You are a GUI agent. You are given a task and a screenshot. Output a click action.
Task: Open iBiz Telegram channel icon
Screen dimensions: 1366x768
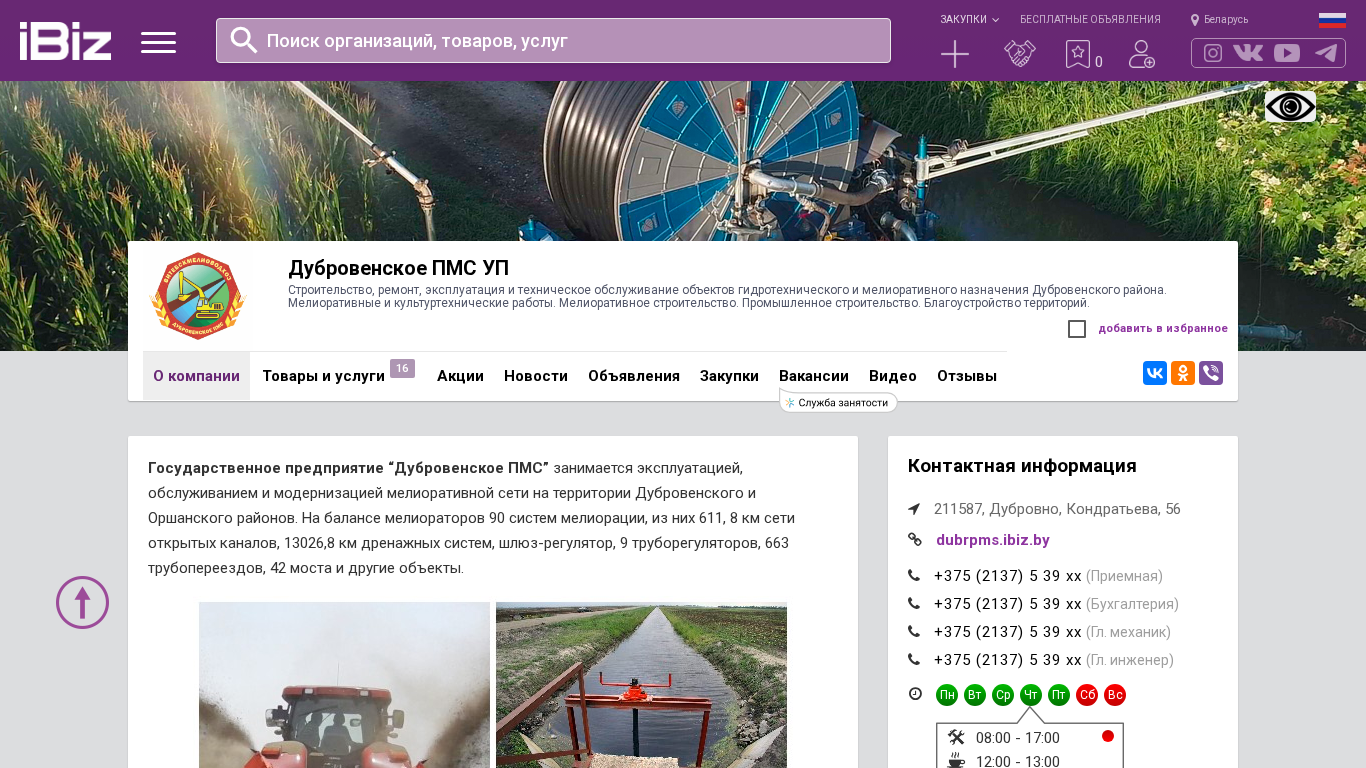[1326, 53]
